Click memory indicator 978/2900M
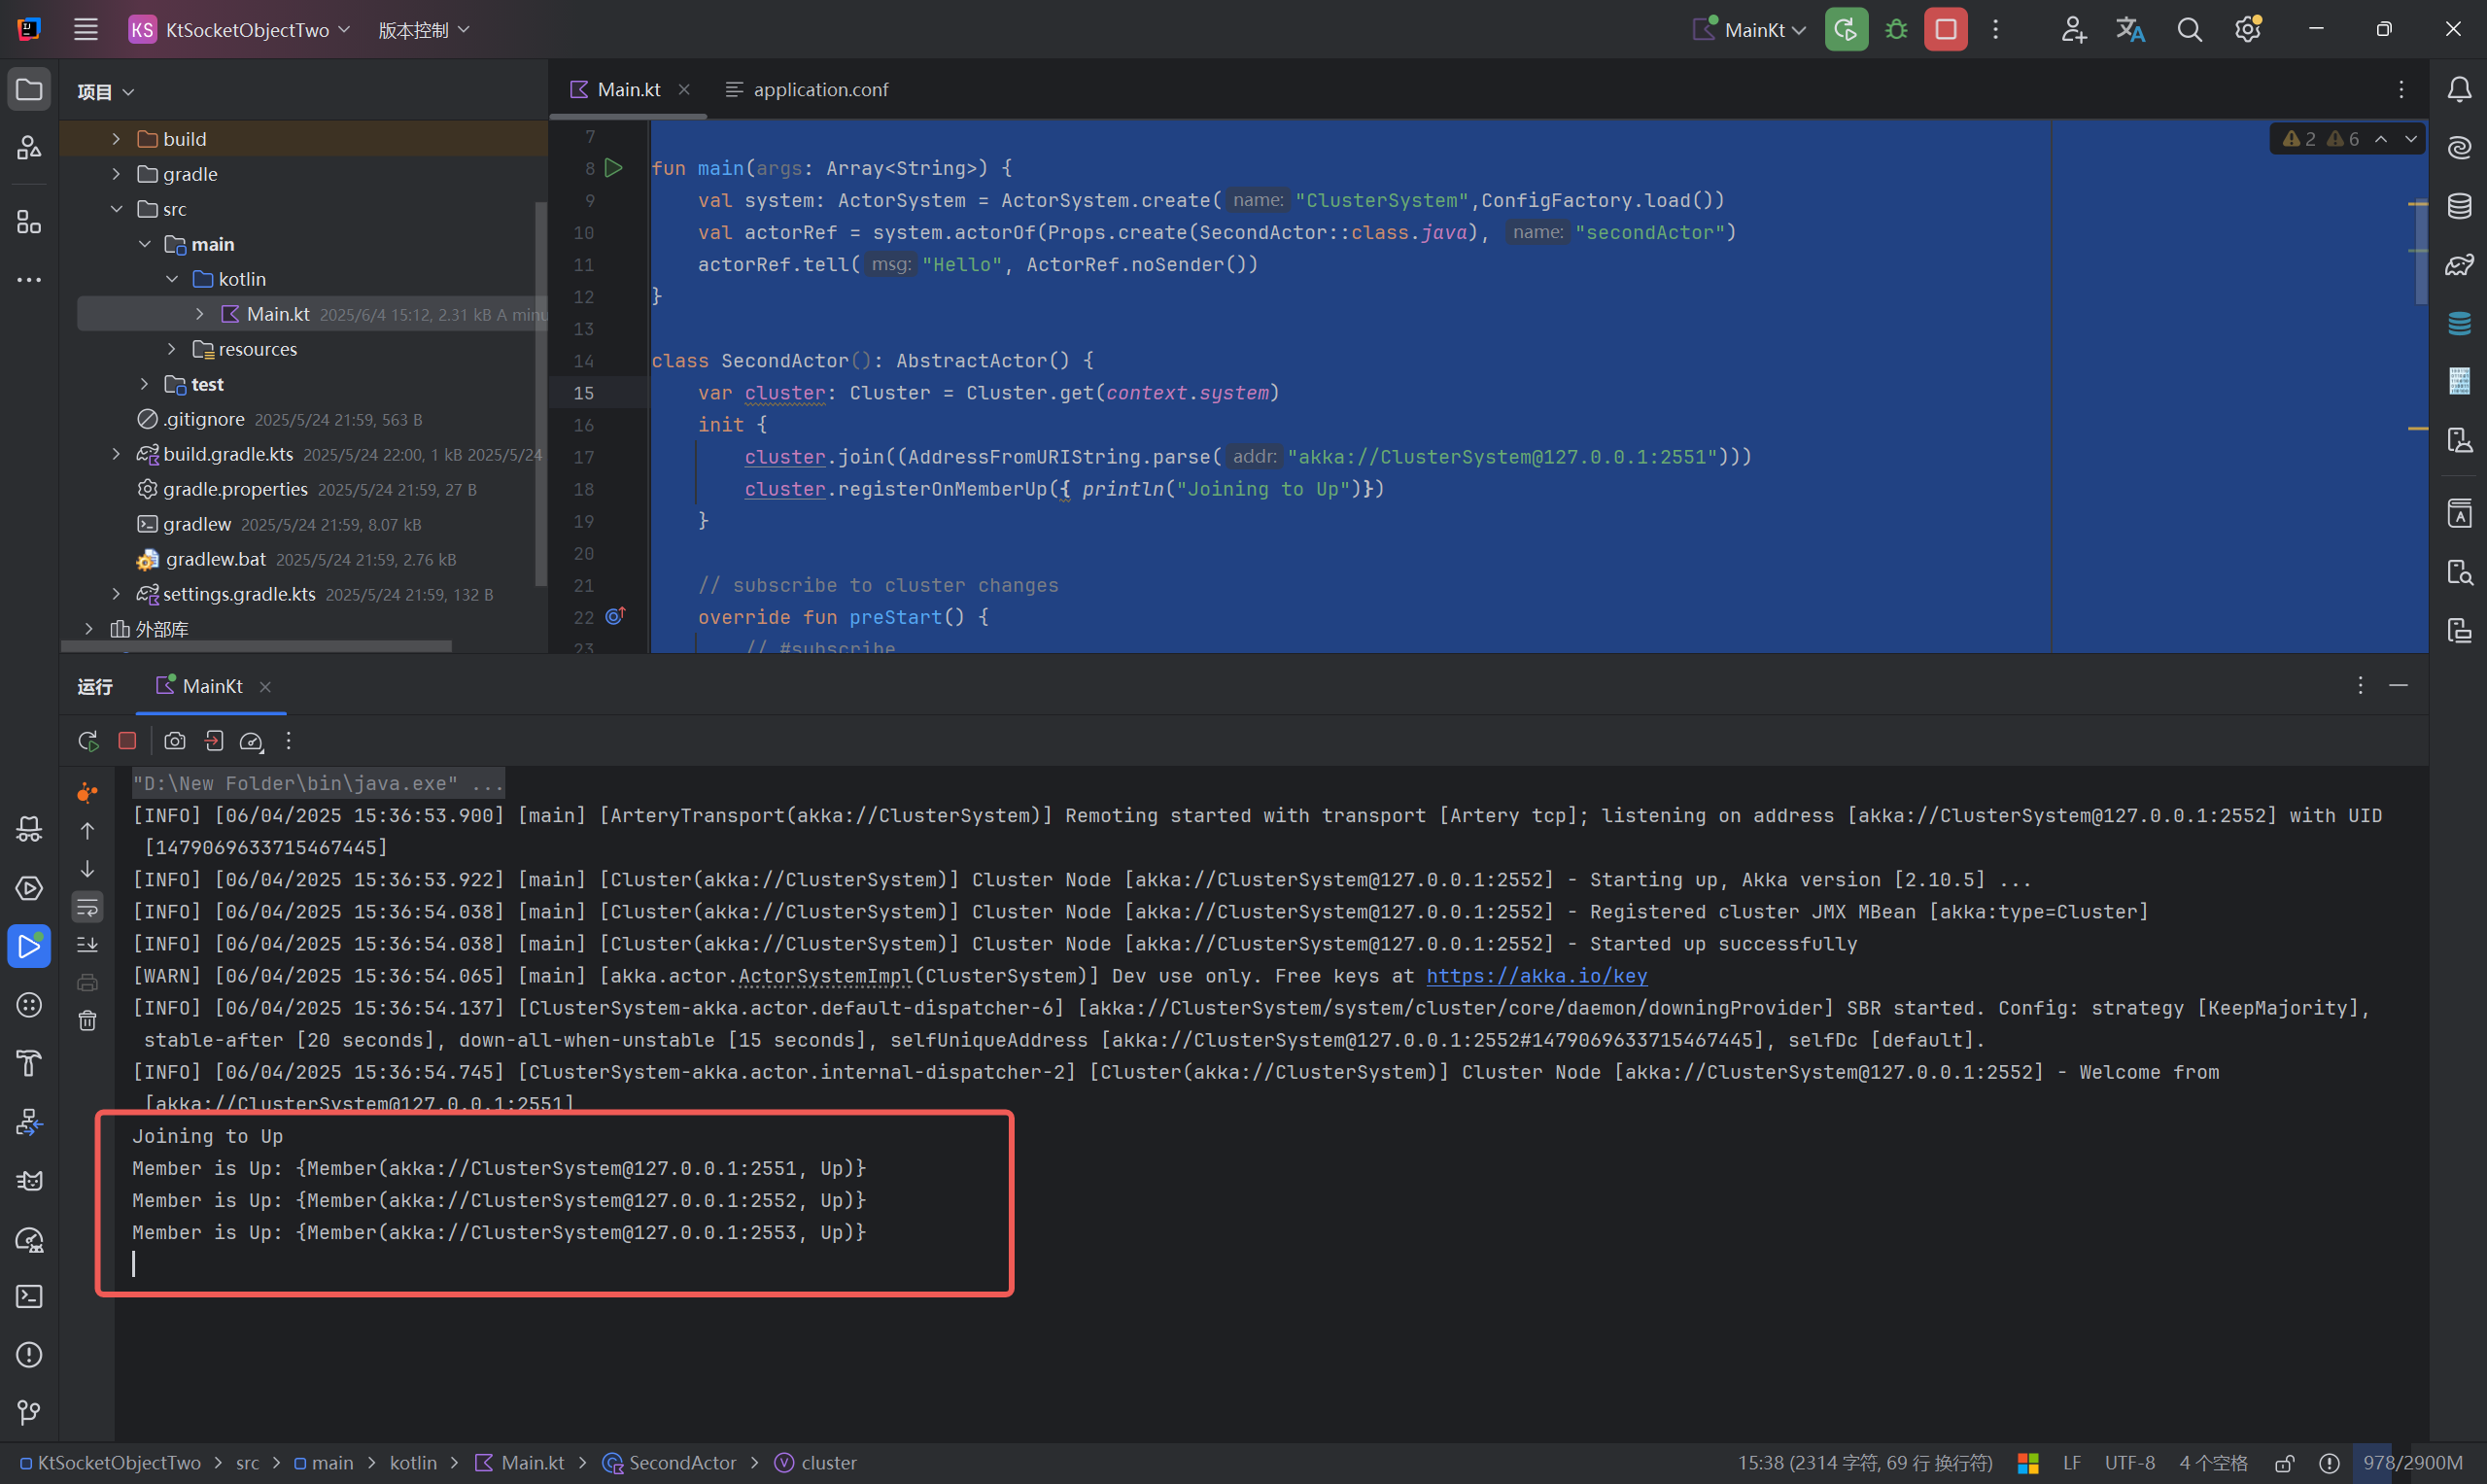The image size is (2487, 1484). tap(2412, 1463)
